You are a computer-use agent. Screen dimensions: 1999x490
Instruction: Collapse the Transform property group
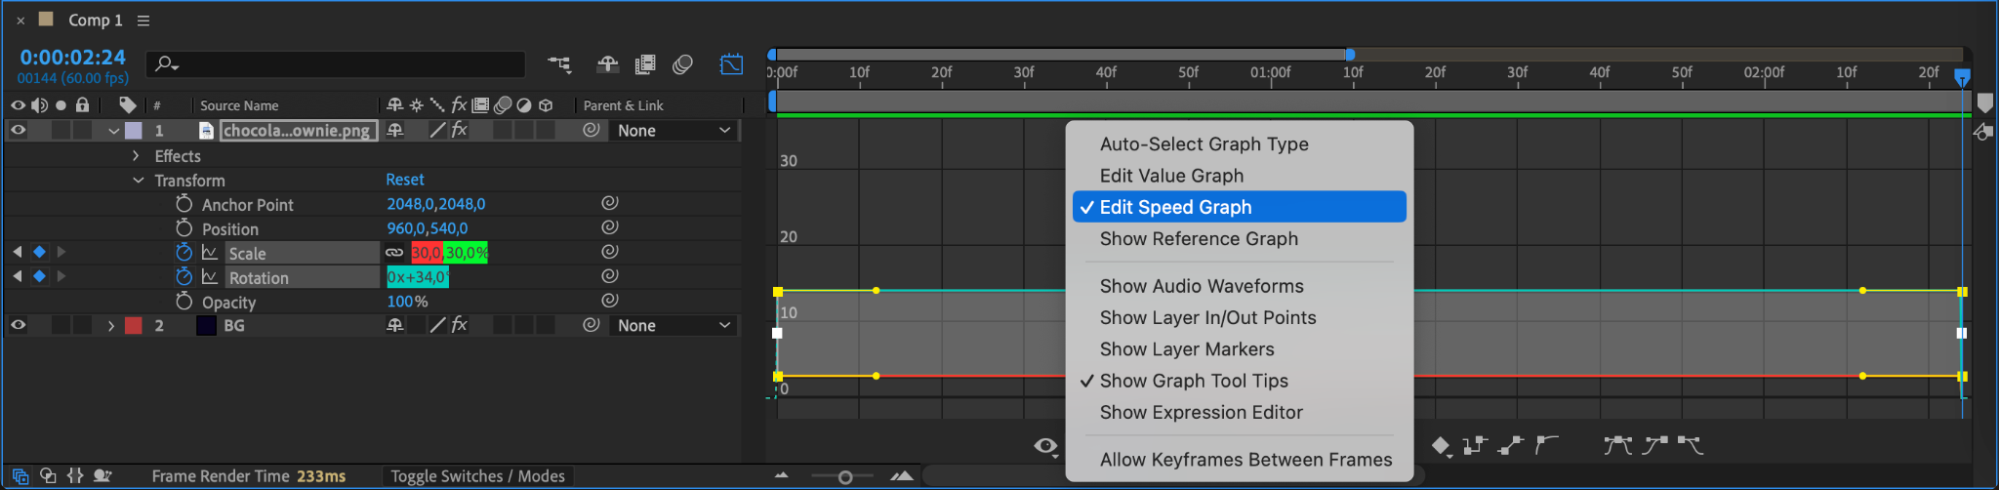point(138,180)
